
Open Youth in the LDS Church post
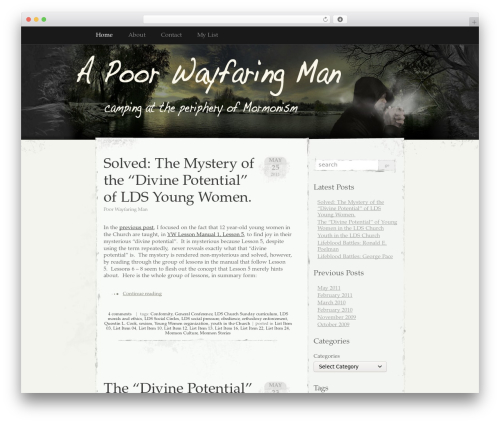pos(348,235)
